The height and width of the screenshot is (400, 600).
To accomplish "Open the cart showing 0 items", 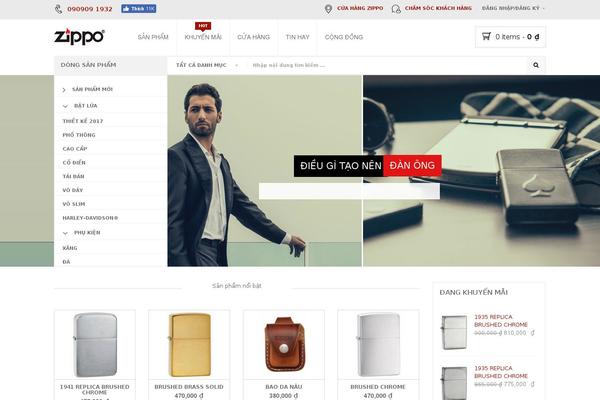I will [510, 37].
